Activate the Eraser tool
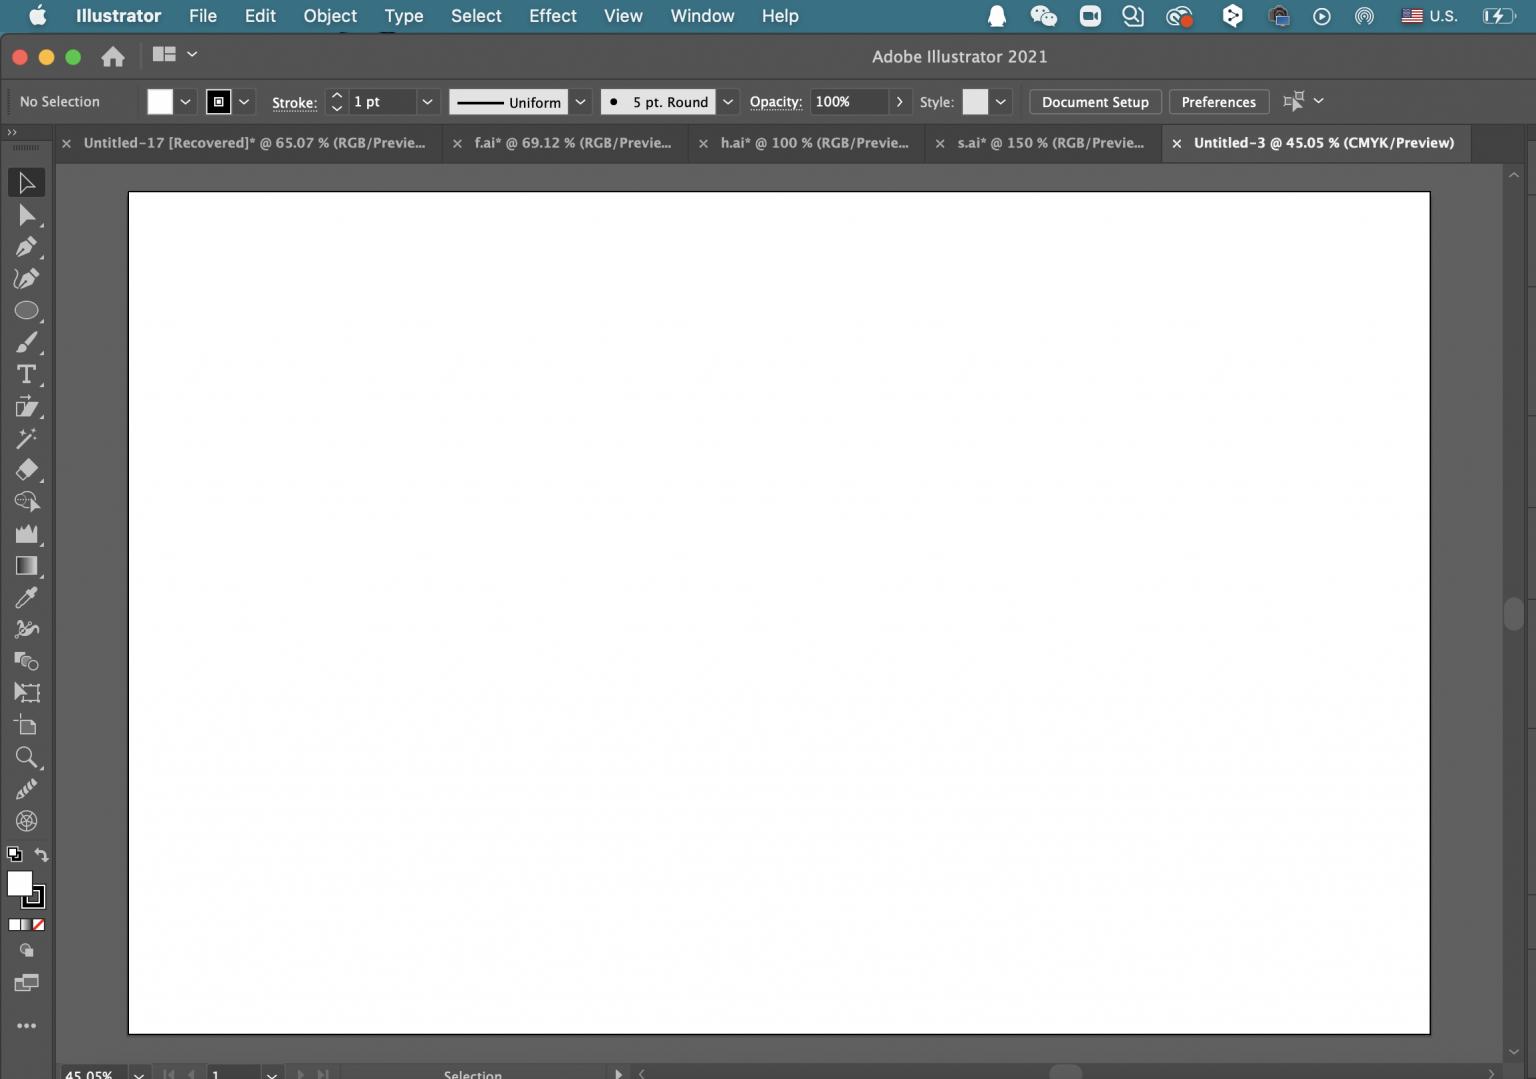Viewport: 1536px width, 1079px height. (26, 470)
